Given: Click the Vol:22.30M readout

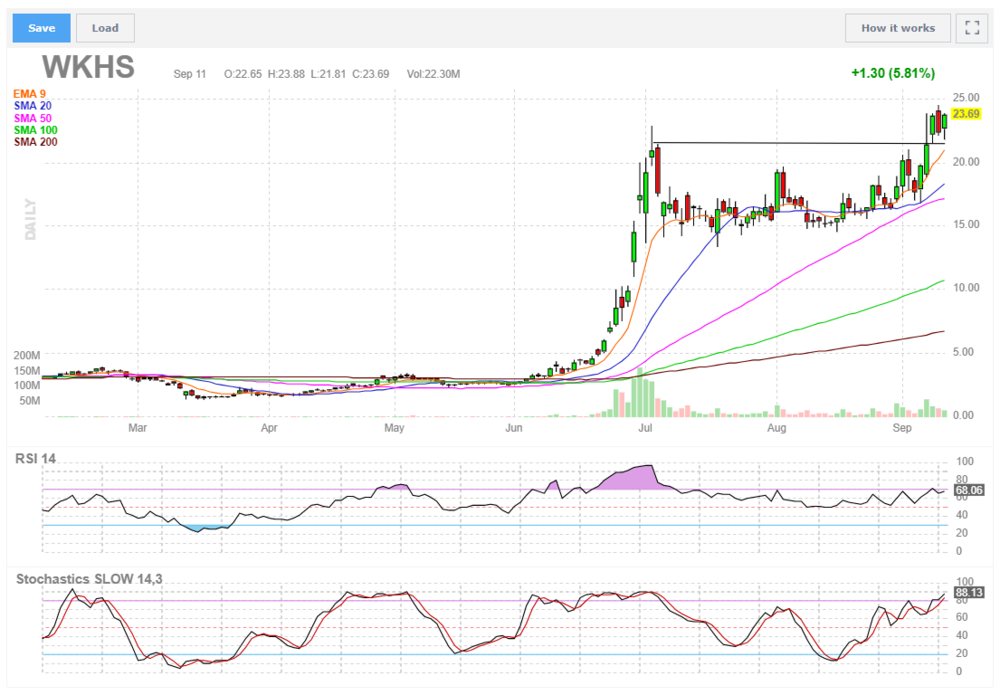Looking at the screenshot, I should click(431, 74).
